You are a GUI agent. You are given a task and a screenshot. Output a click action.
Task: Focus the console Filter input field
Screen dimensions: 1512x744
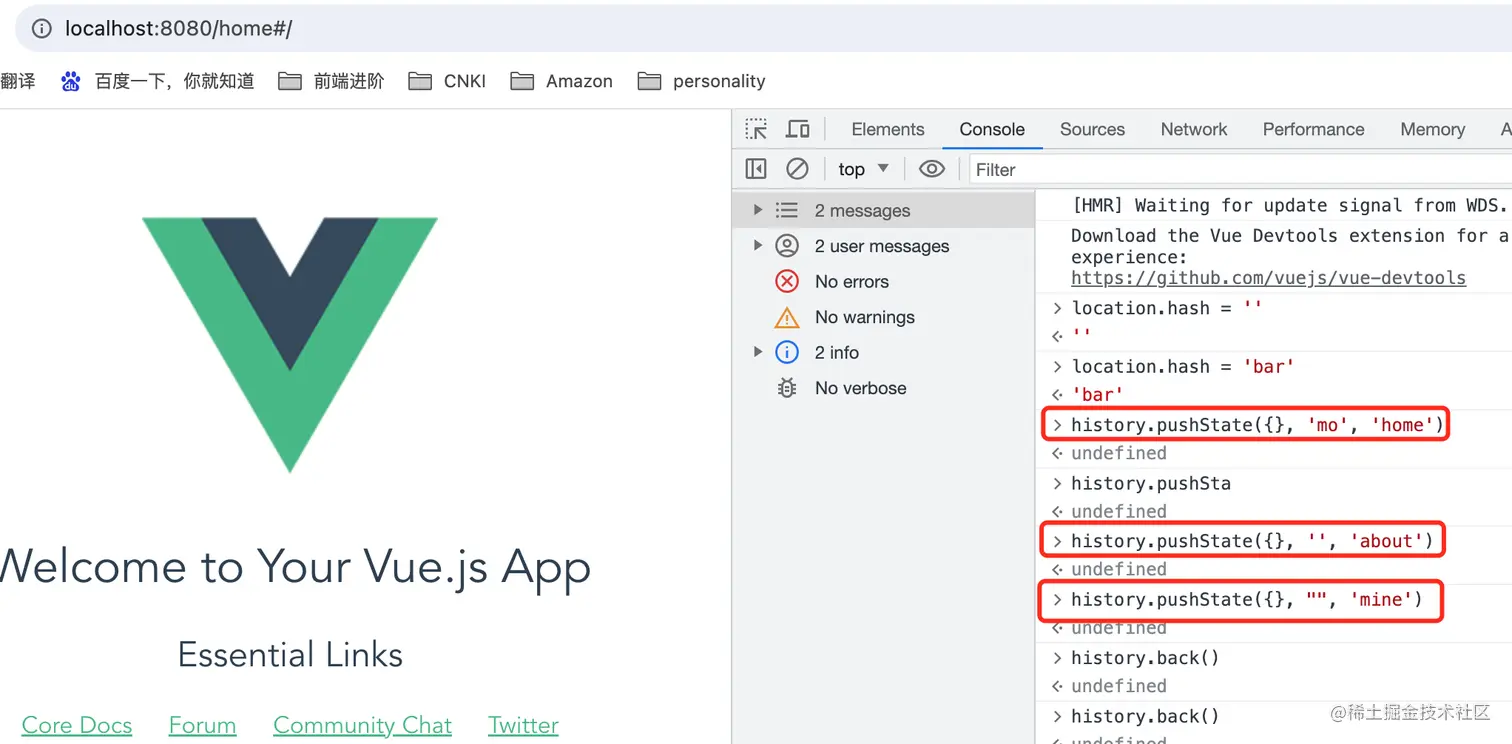(1240, 170)
